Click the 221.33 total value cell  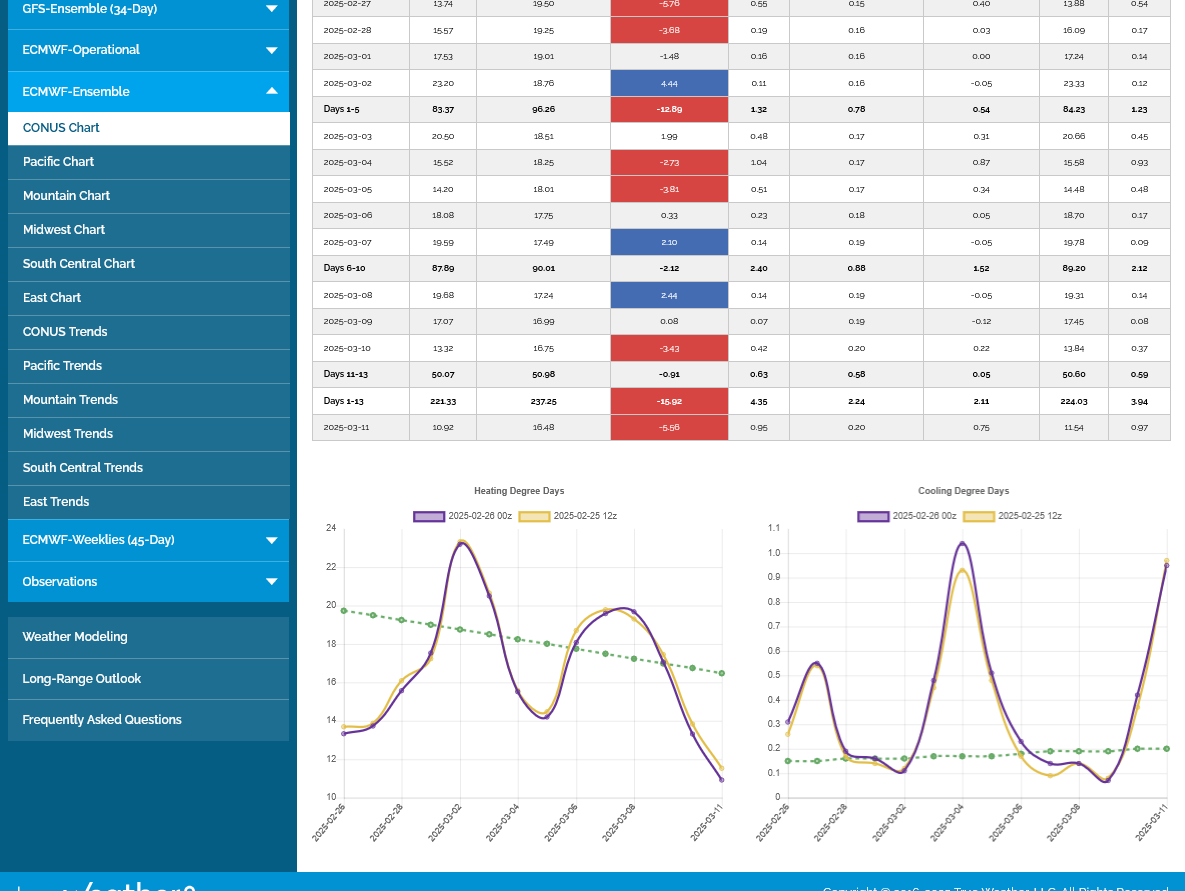coord(443,401)
